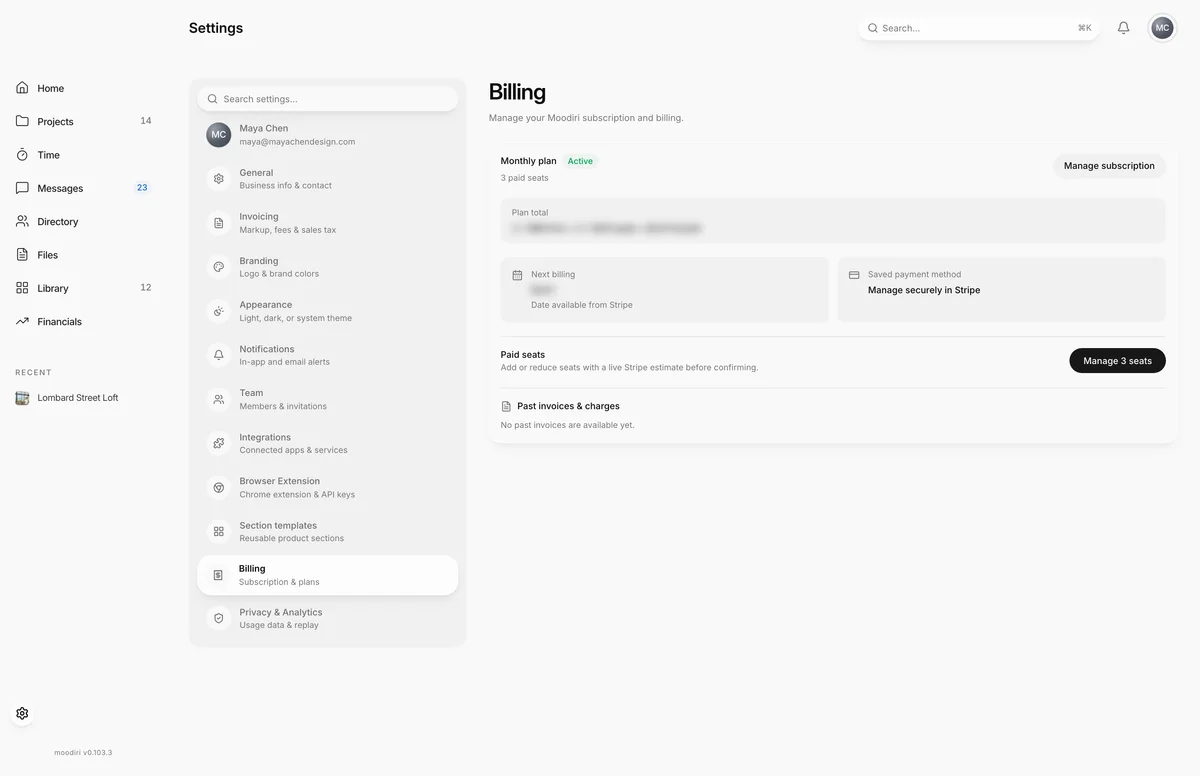Focus the Search settings field
The height and width of the screenshot is (776, 1200).
(x=328, y=99)
